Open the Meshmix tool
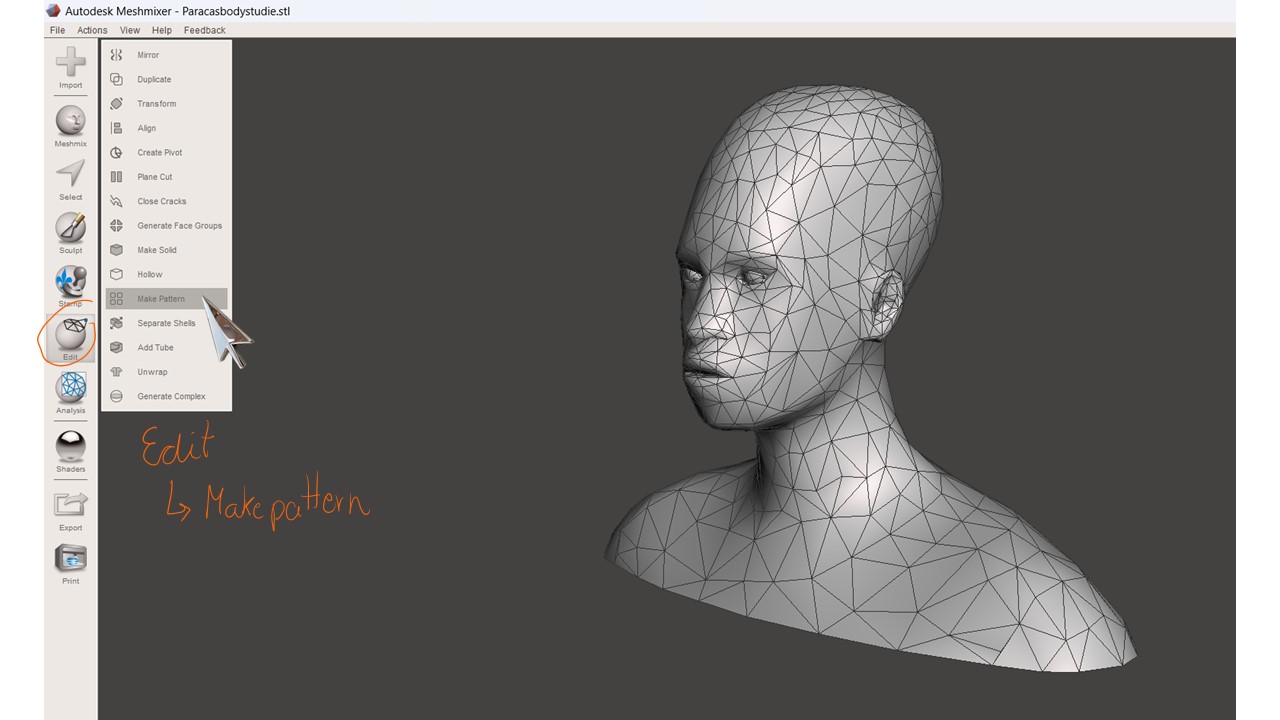 point(70,122)
